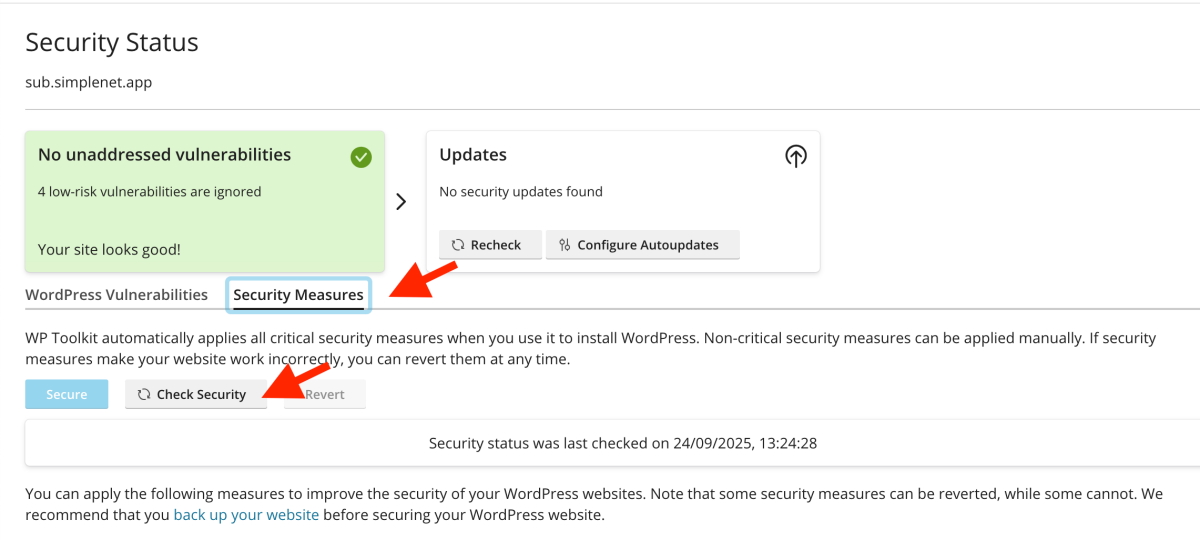1200x540 pixels.
Task: Follow the "back up your website" link
Action: [x=246, y=516]
